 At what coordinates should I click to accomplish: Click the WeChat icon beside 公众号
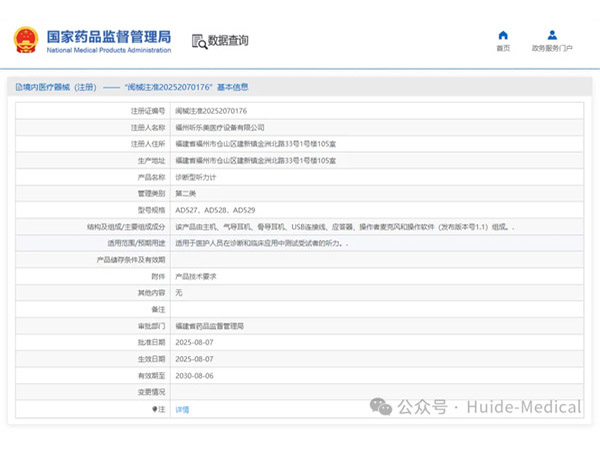coord(381,407)
